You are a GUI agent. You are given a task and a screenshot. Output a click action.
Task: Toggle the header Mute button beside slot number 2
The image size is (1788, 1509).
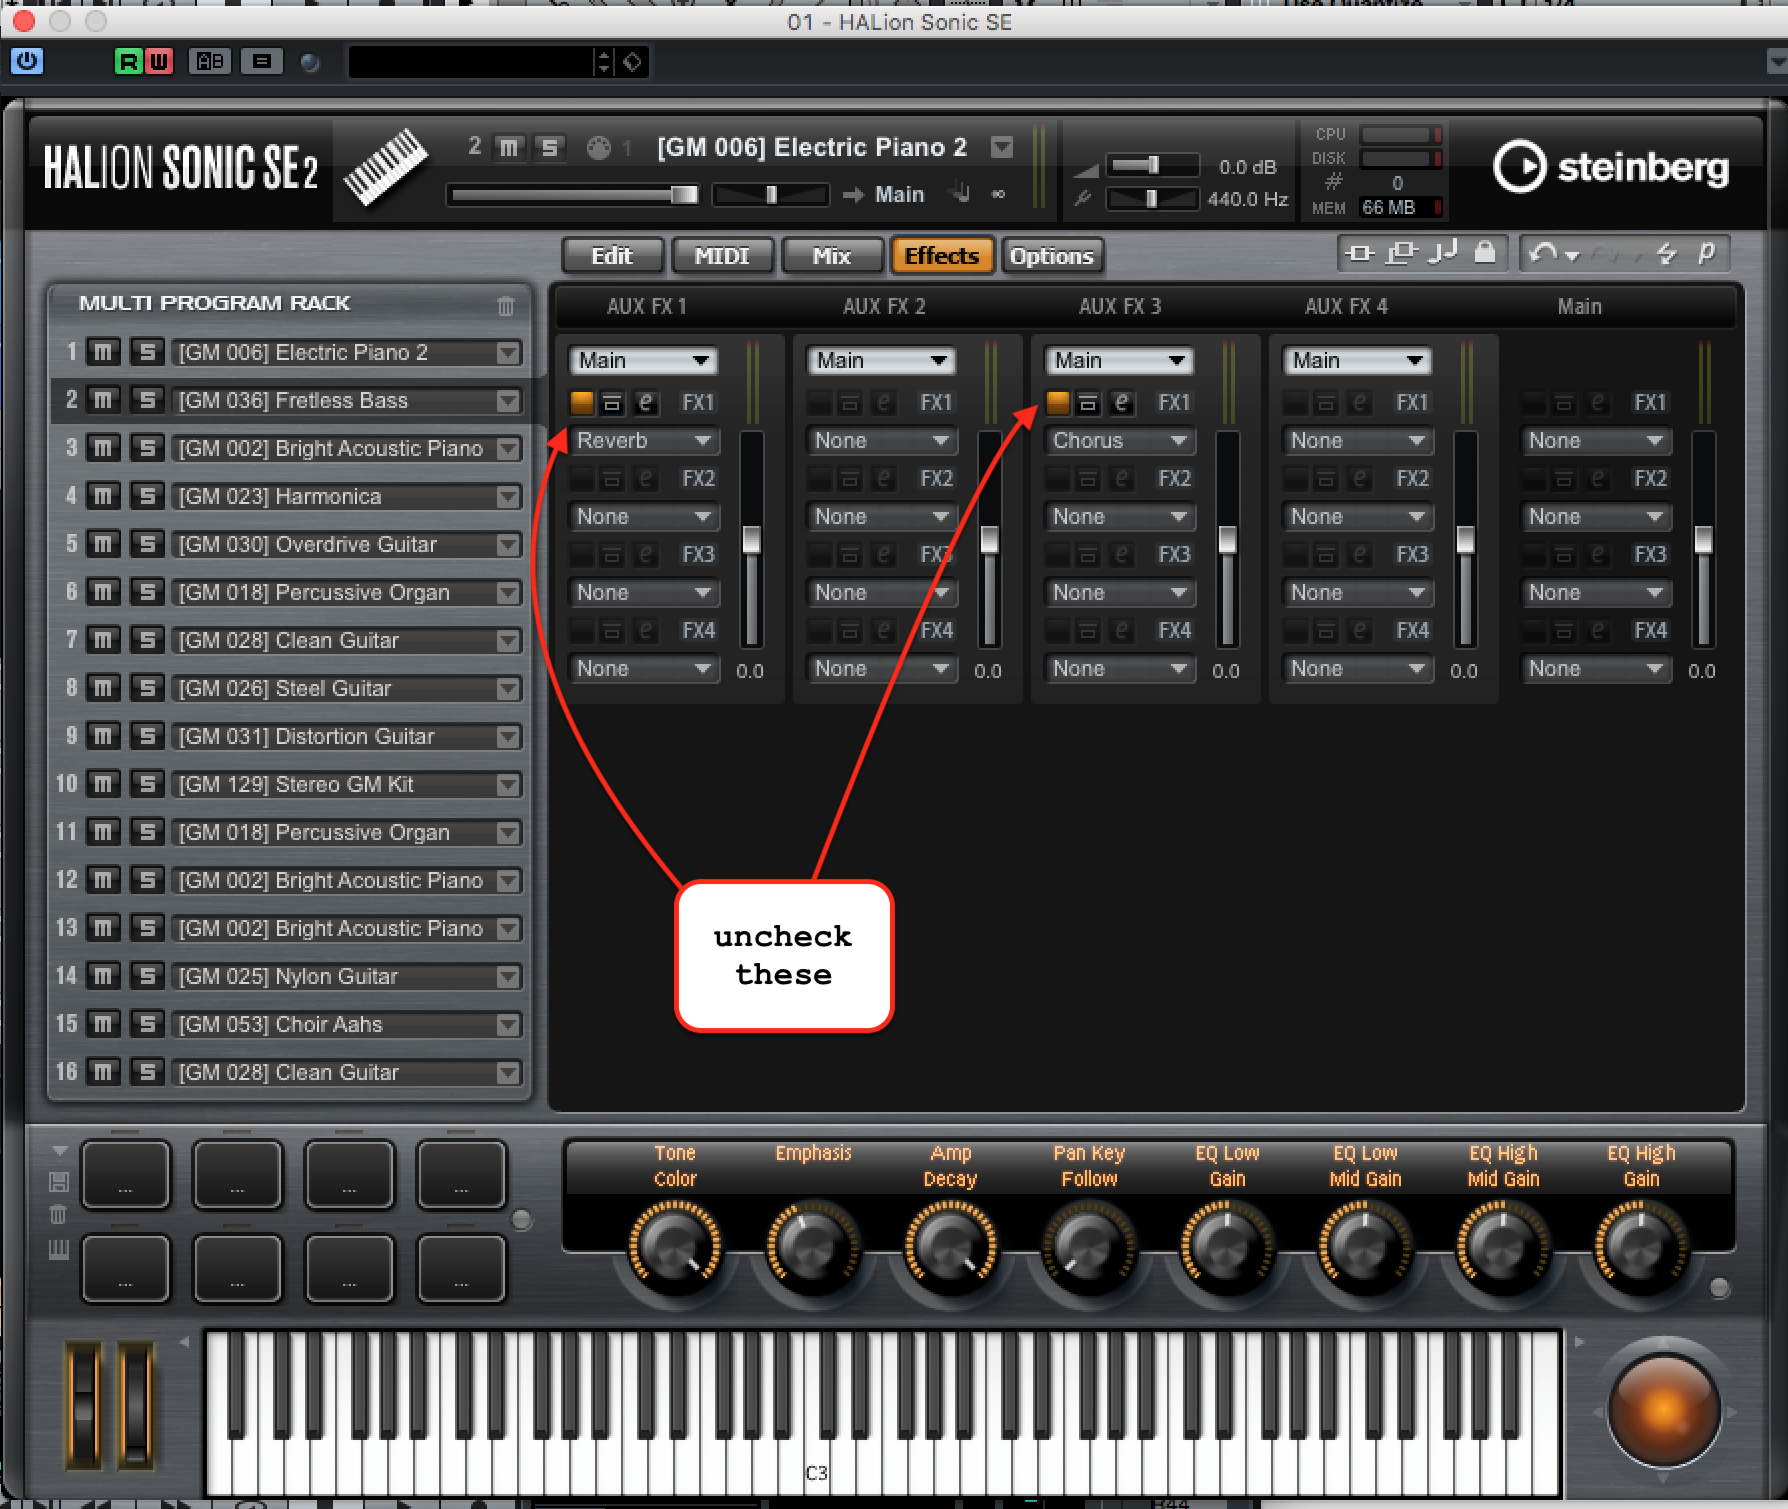tap(509, 148)
